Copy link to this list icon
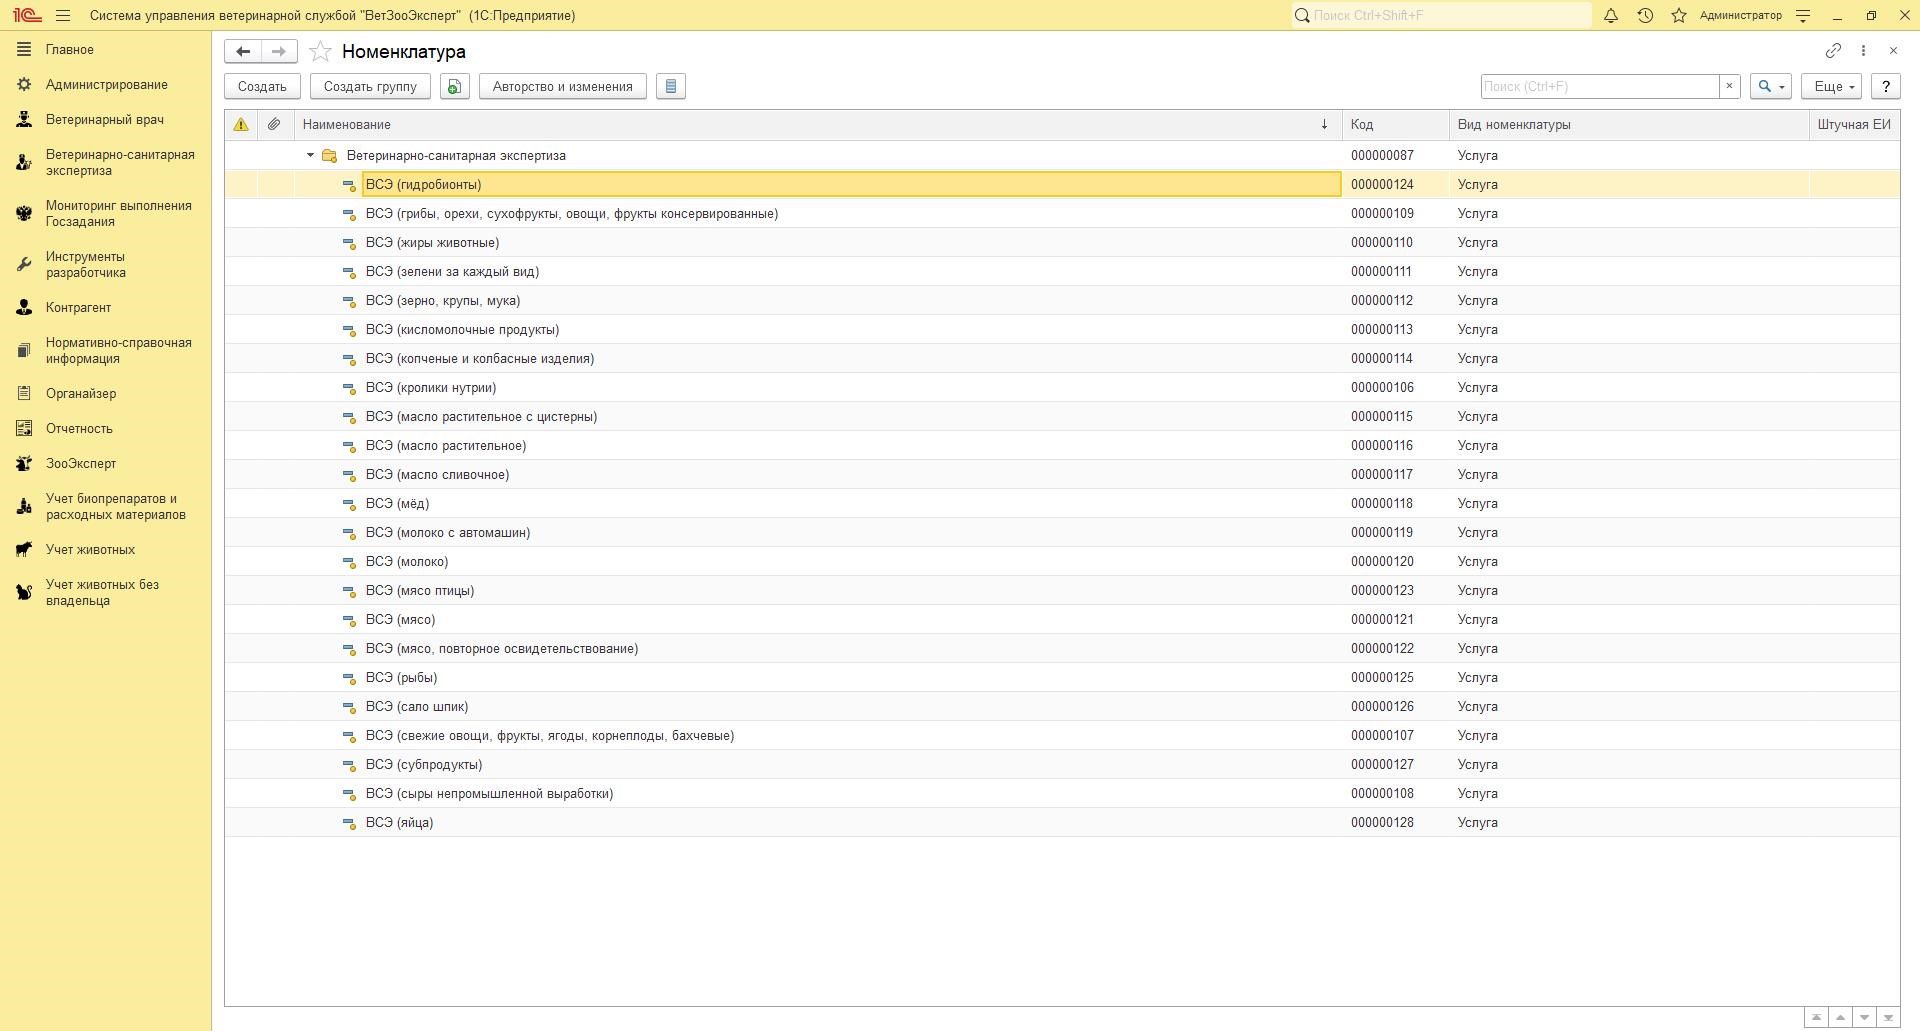Viewport: 1920px width, 1031px height. [1833, 50]
